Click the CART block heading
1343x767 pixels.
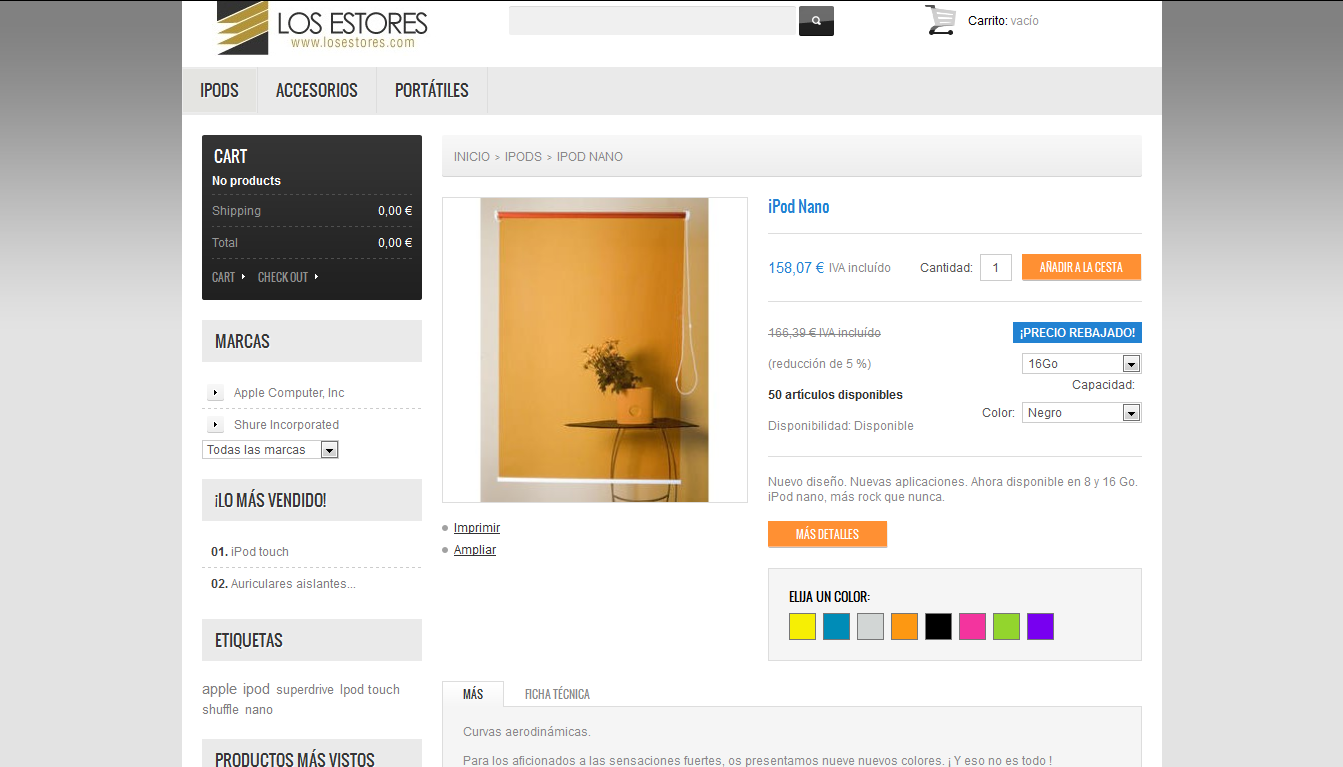pos(231,157)
